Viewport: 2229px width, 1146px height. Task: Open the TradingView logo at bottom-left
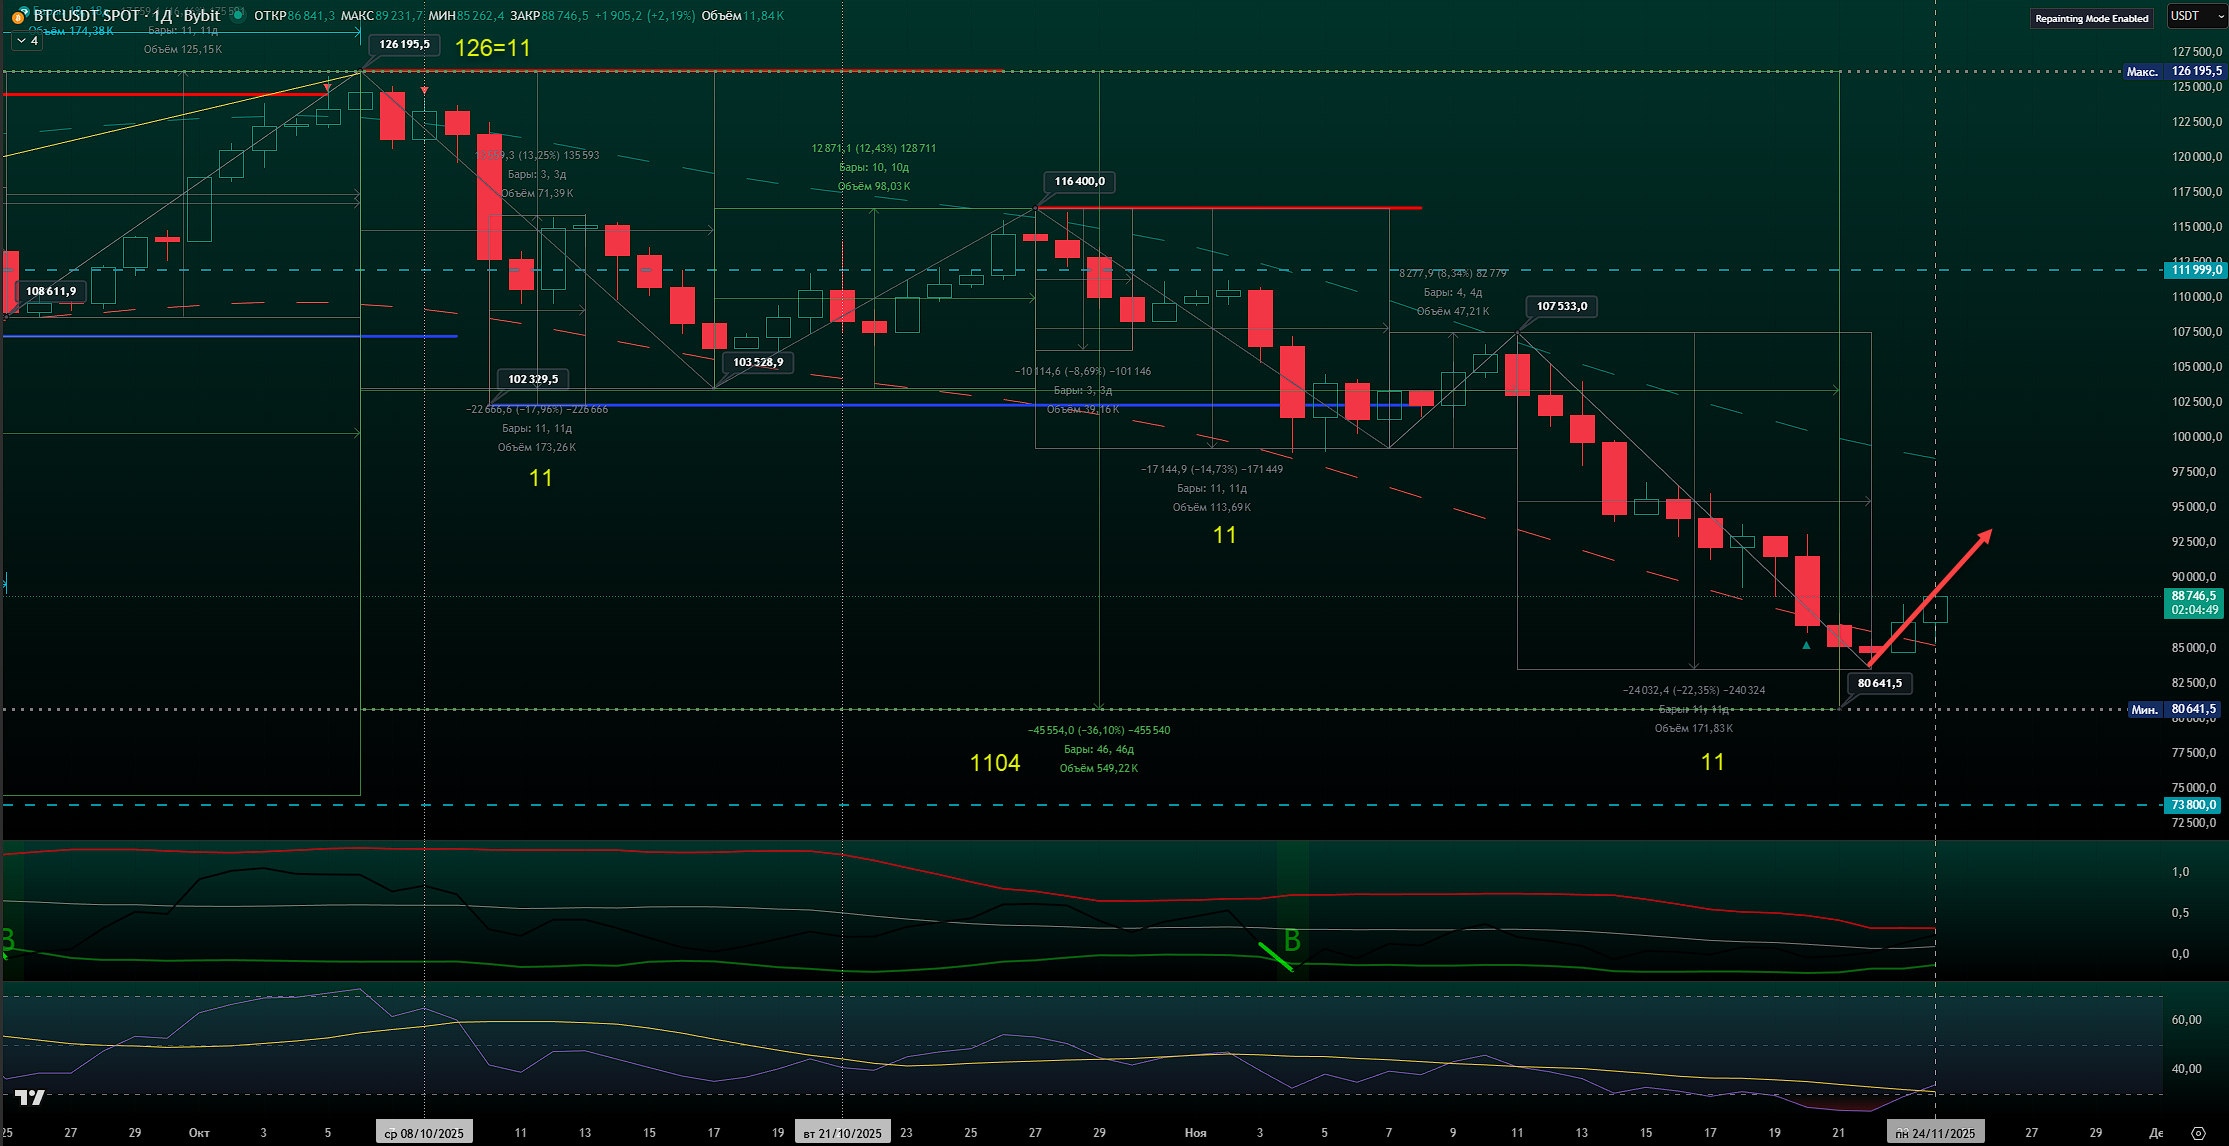(30, 1097)
